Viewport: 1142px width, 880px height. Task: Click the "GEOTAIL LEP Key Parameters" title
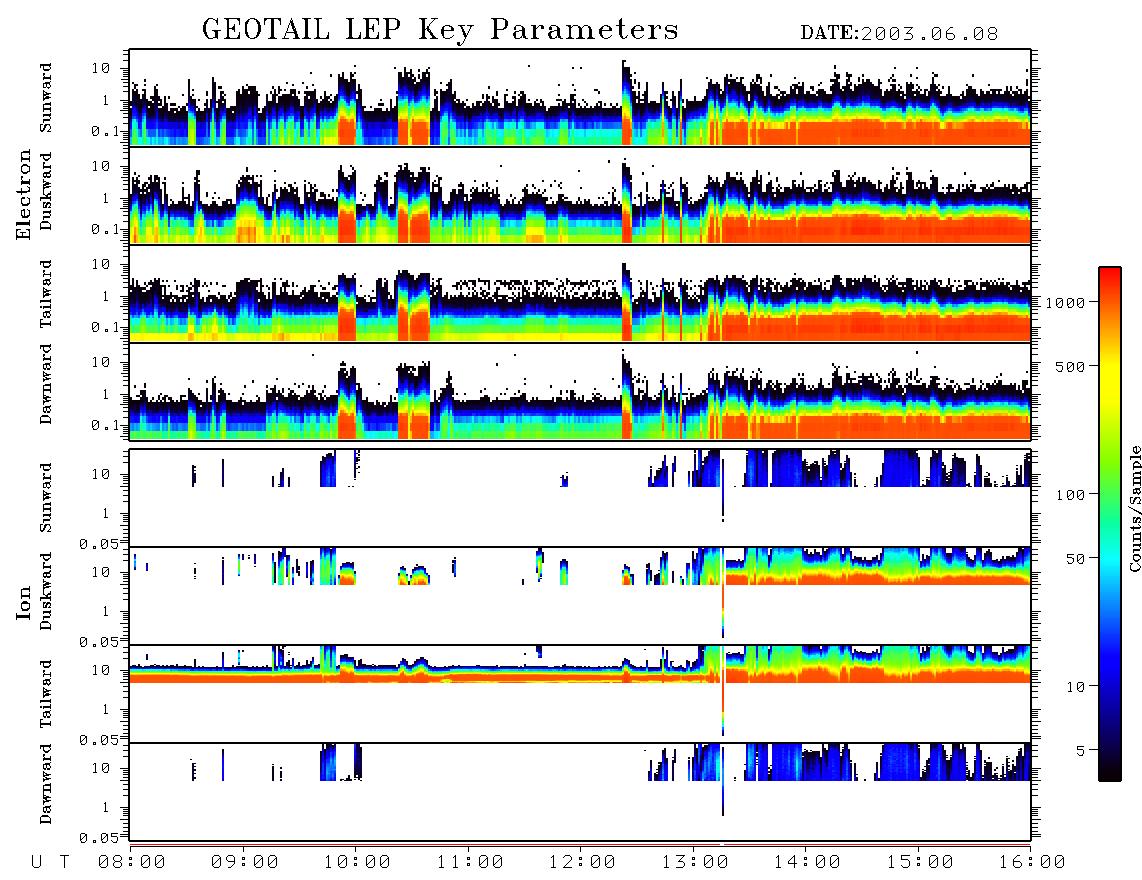(440, 30)
